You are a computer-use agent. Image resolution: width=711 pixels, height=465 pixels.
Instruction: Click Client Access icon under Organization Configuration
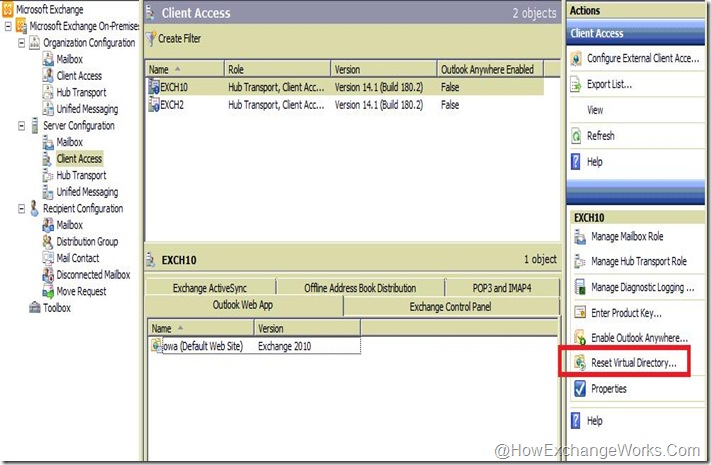48,75
